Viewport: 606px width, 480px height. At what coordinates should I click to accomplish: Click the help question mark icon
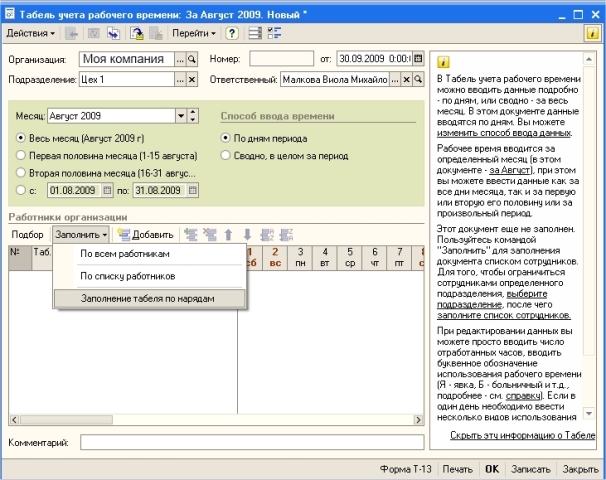click(232, 34)
